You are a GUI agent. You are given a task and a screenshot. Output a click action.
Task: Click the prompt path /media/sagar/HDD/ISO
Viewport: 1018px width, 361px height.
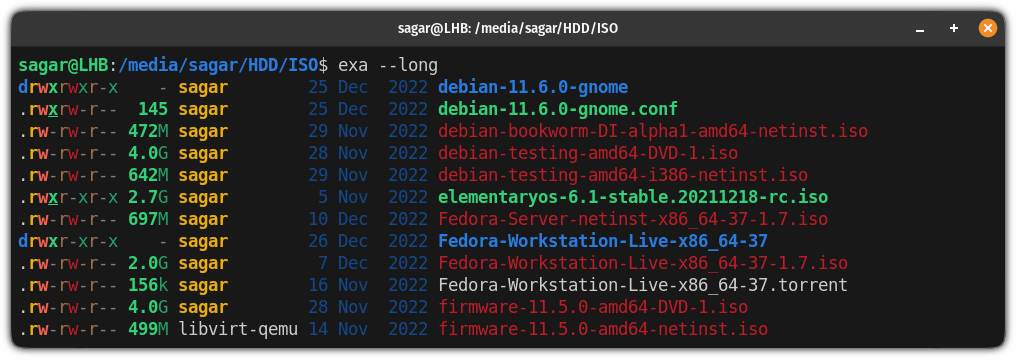click(x=219, y=65)
